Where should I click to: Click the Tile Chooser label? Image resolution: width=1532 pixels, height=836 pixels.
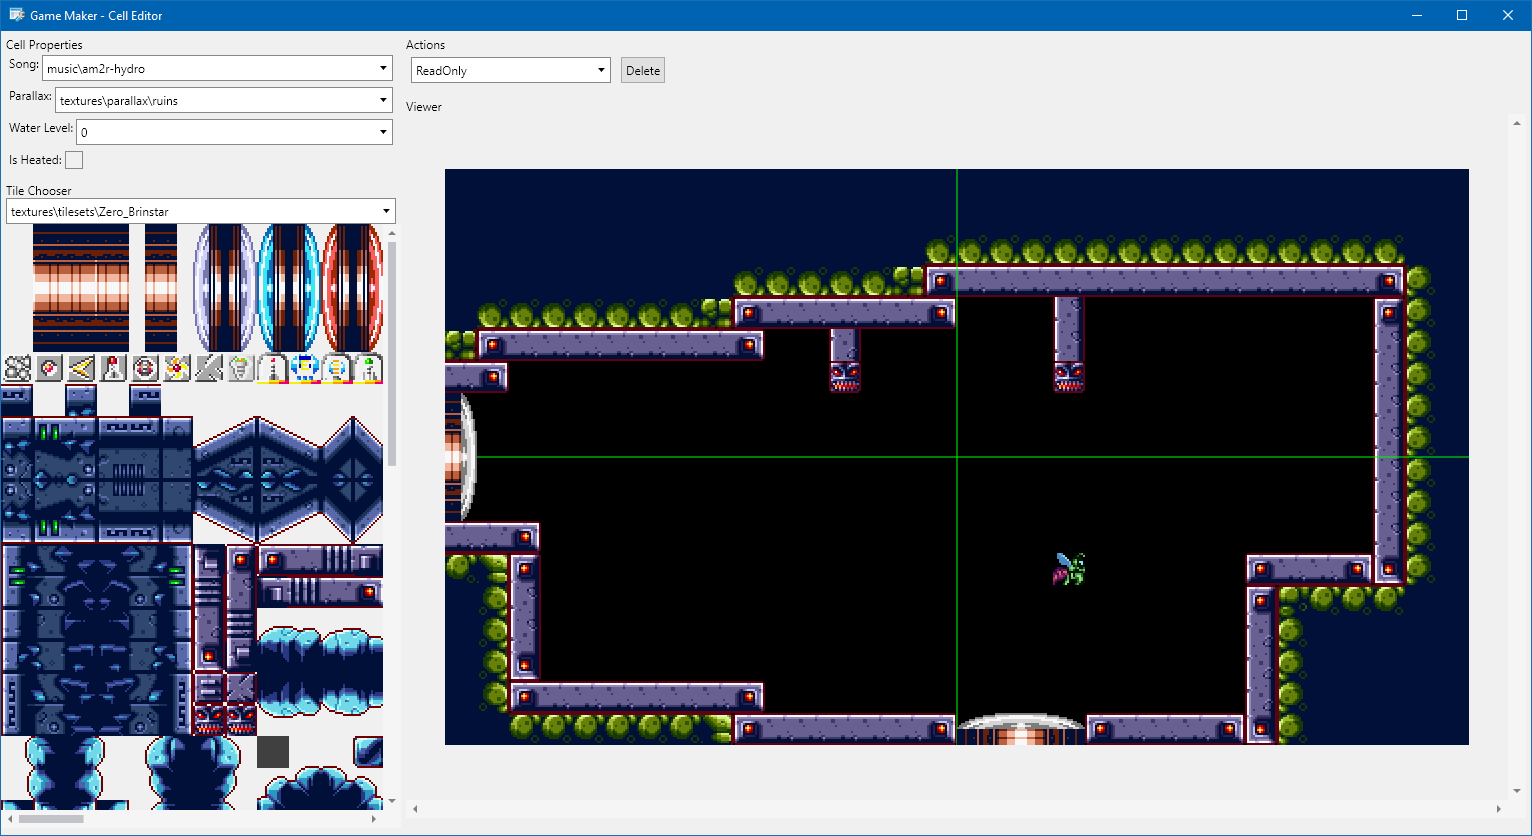pos(39,190)
